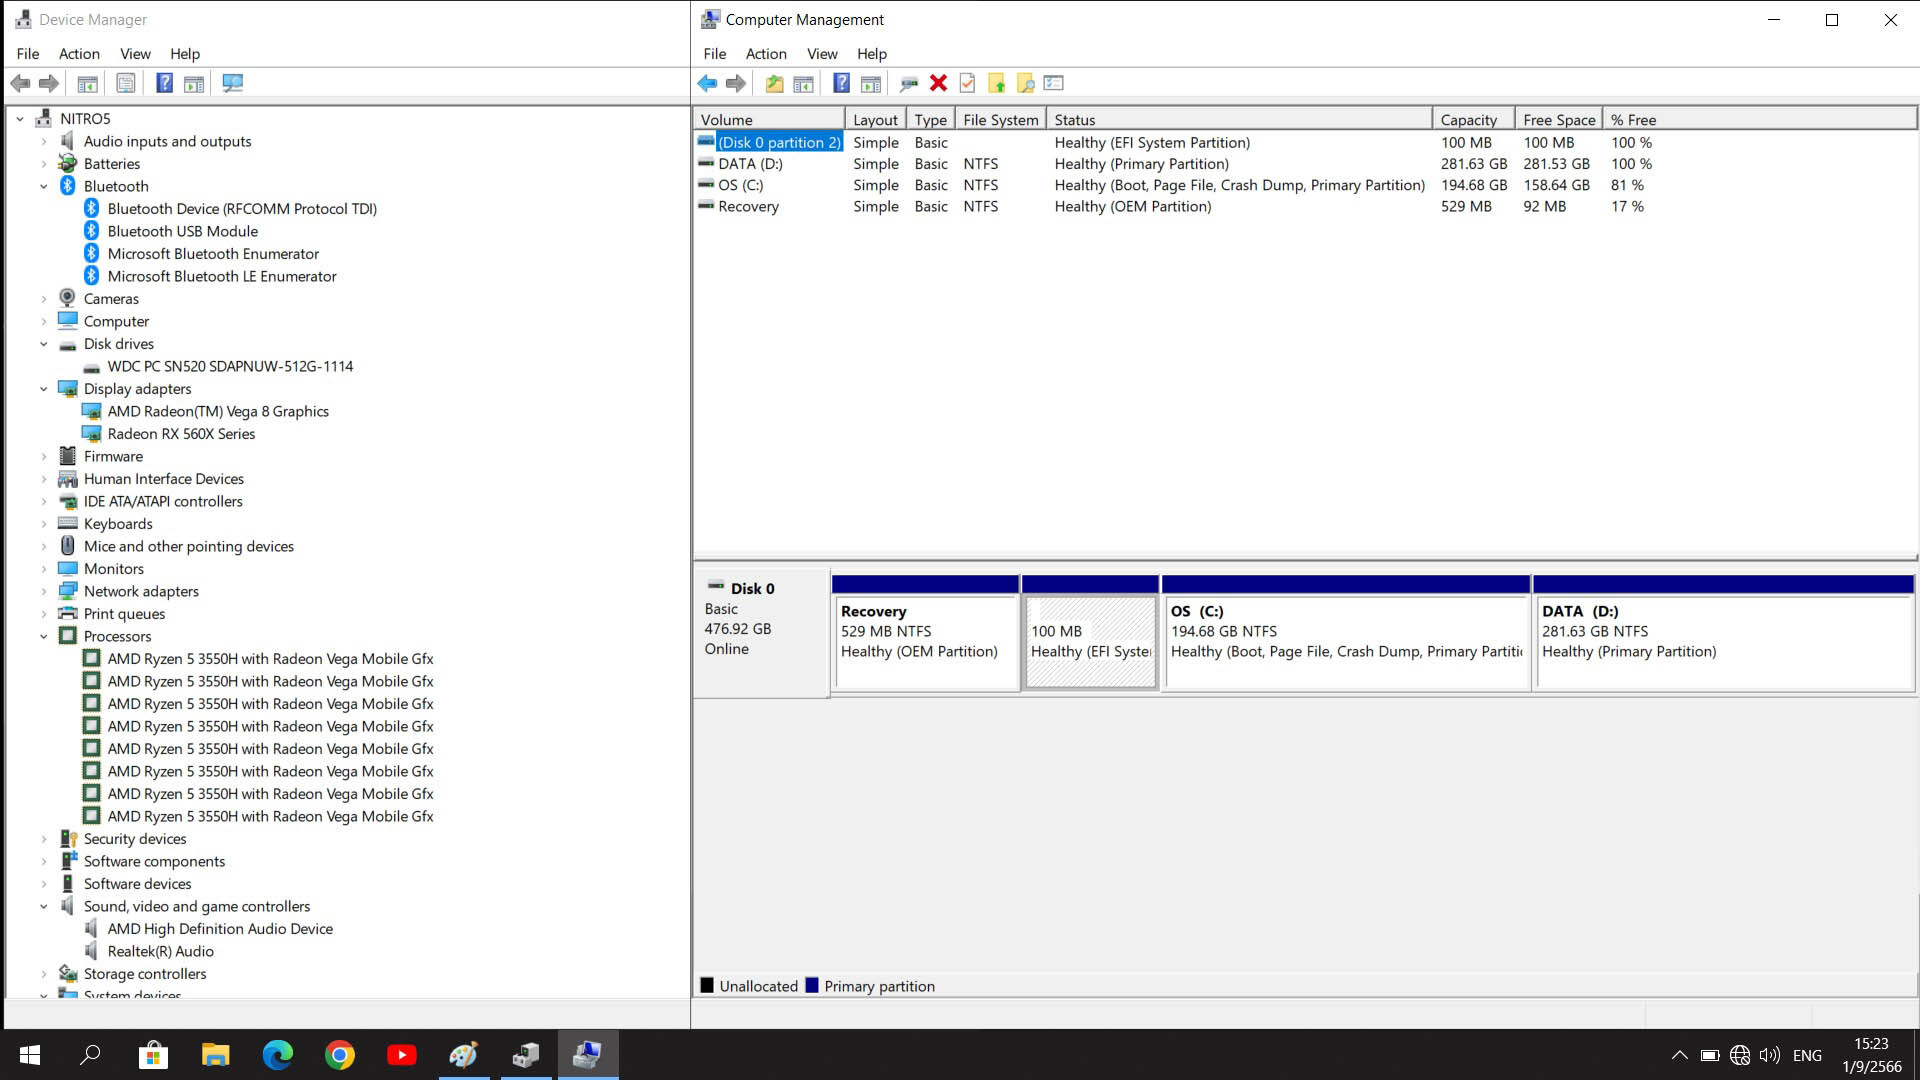The height and width of the screenshot is (1080, 1920).
Task: Click Back arrow in Device Manager toolbar
Action: [x=20, y=83]
